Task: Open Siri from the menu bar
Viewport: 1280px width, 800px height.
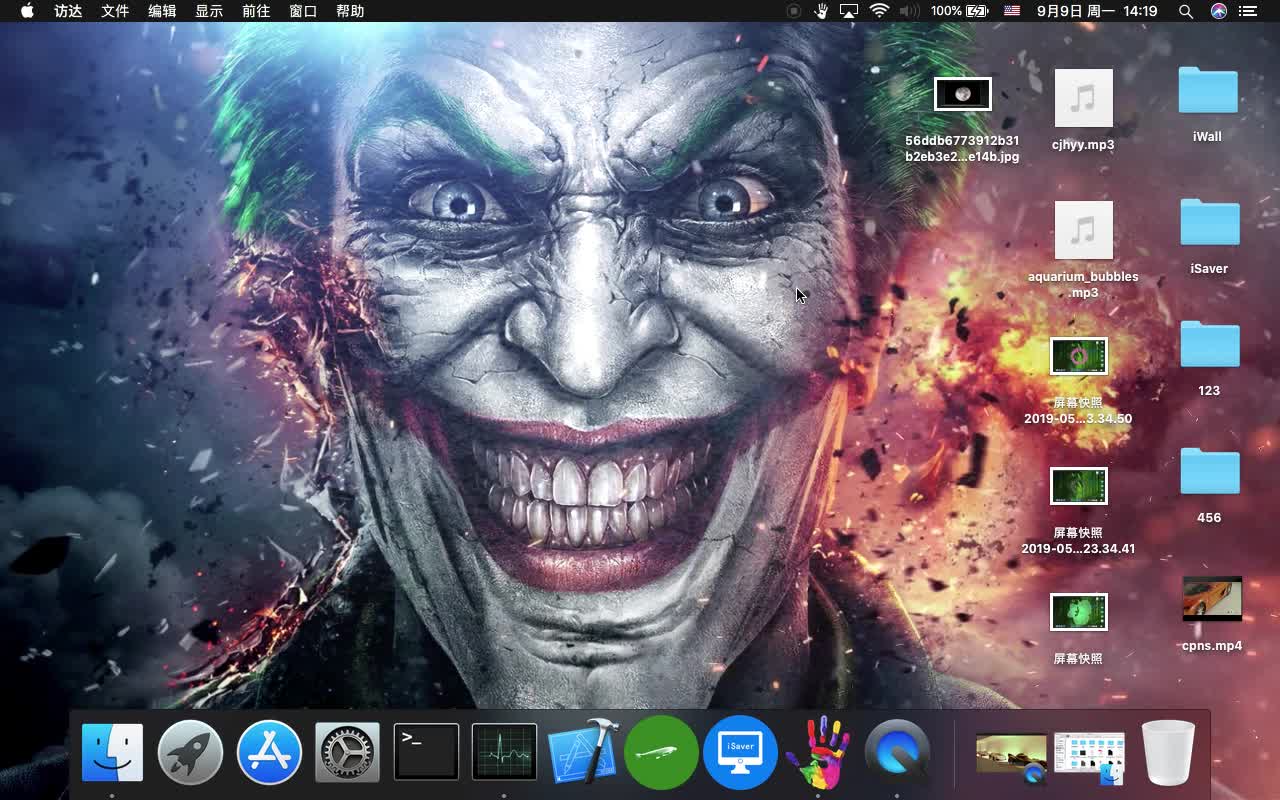Action: (1218, 11)
